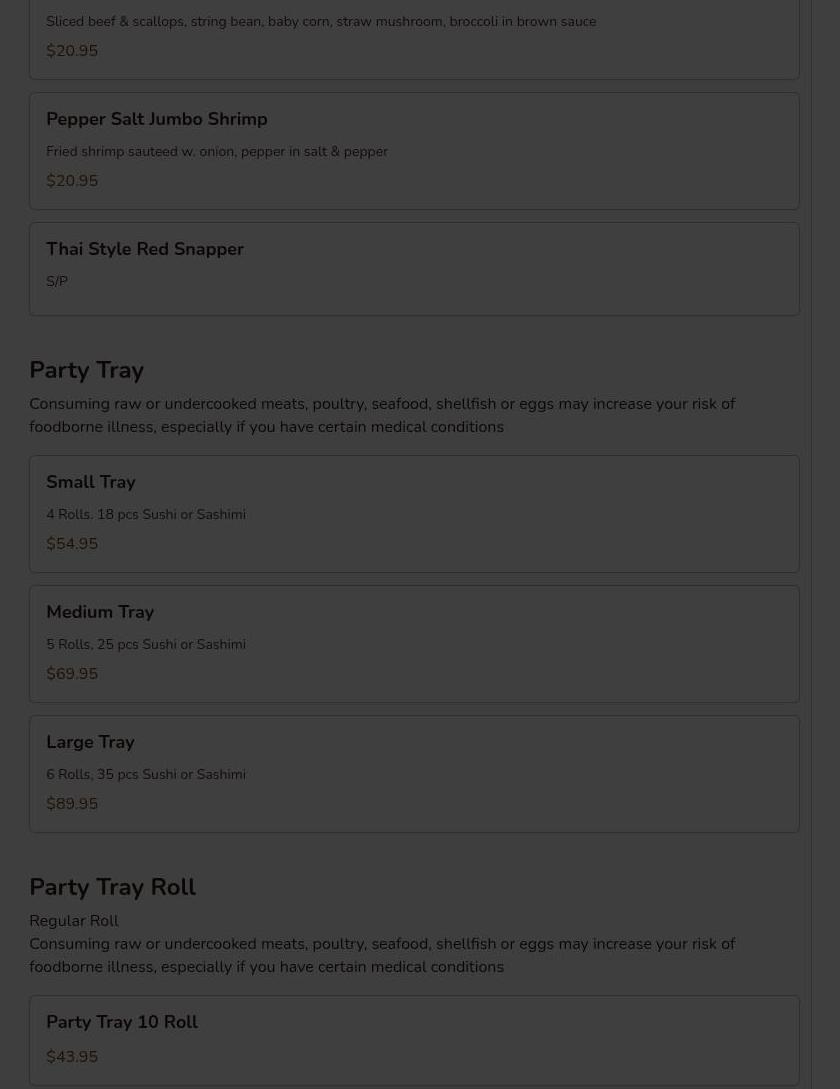Screen dimensions: 840x1089
Task: Click the Party Tray Roll section heading
Action: coord(113,887)
